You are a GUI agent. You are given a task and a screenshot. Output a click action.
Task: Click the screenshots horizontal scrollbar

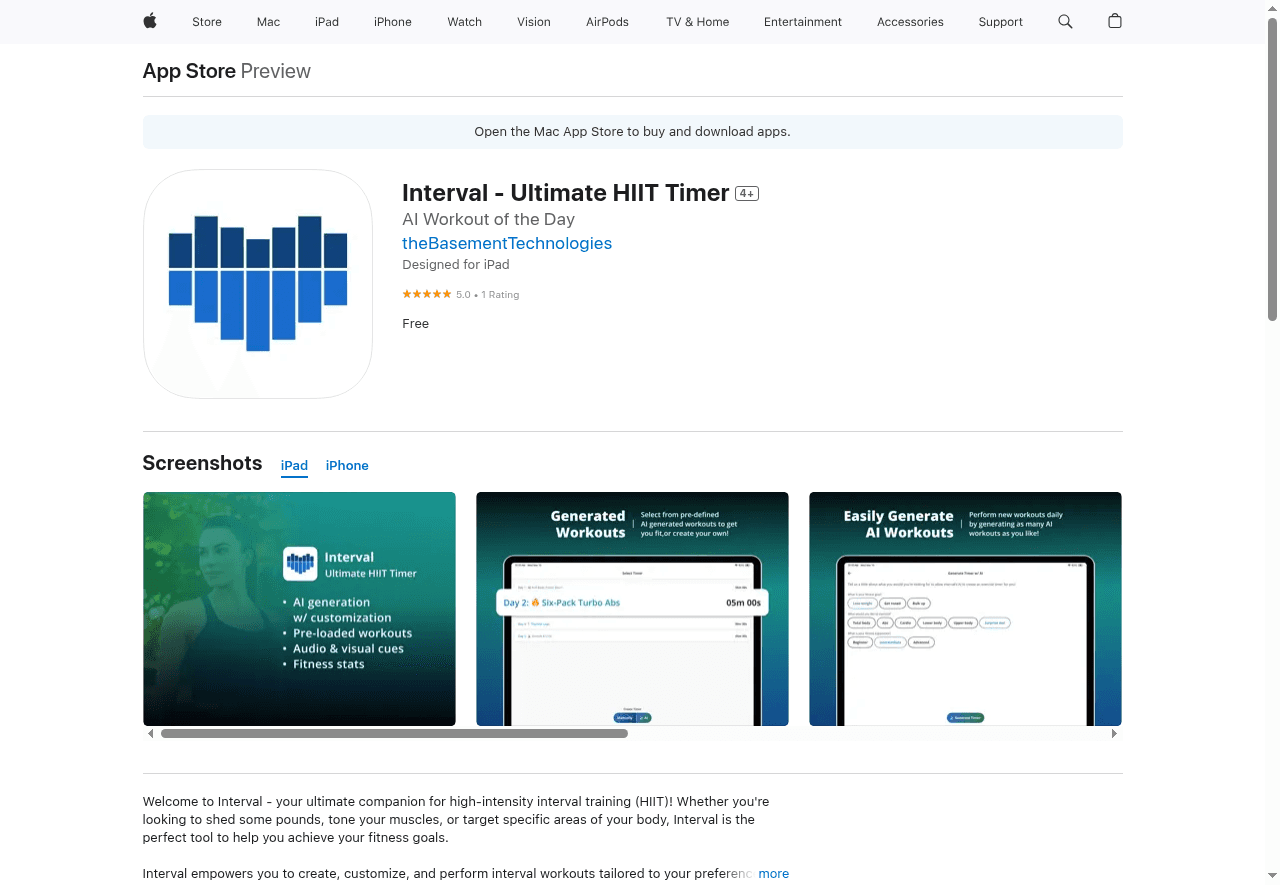pyautogui.click(x=394, y=734)
